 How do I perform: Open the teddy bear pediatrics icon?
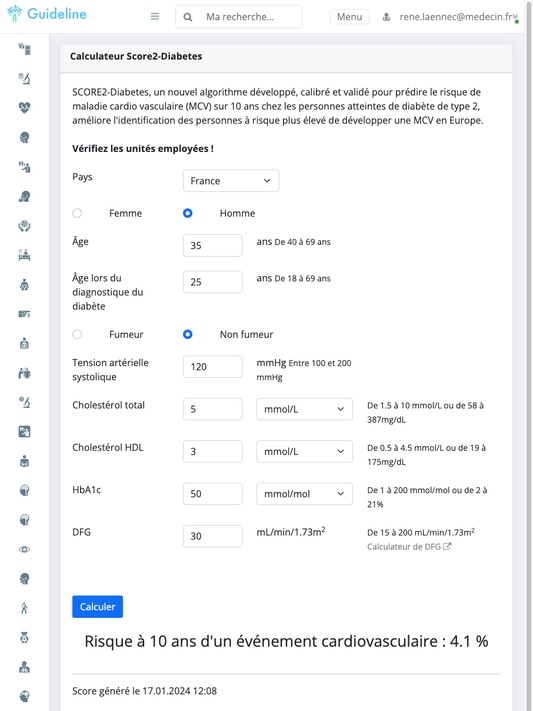coord(24,638)
